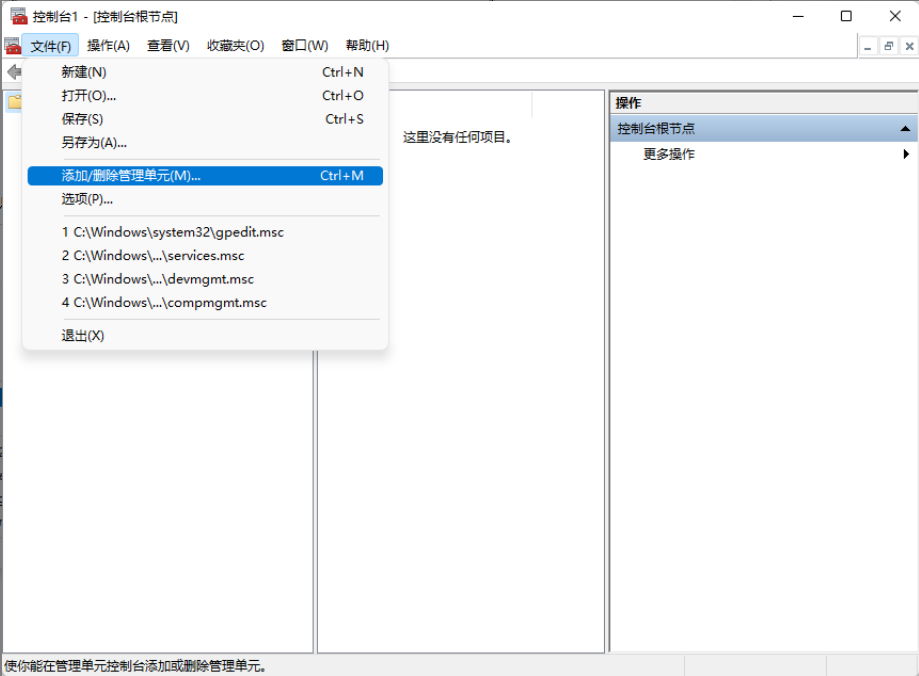Collapse the 控制台根节点 actions section
Viewport: 919px width, 676px height.
(905, 128)
